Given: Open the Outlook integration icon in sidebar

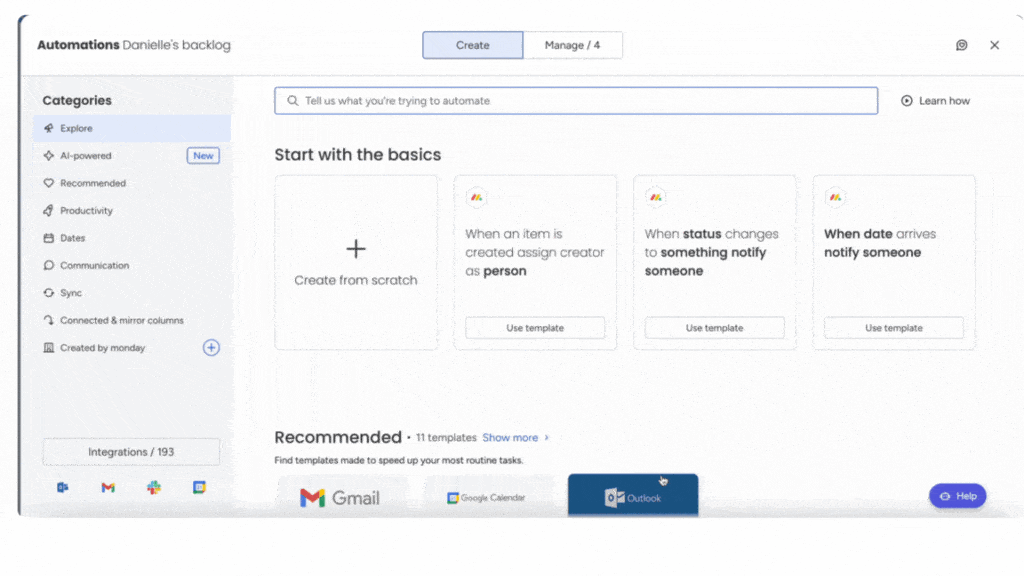Looking at the screenshot, I should (63, 487).
